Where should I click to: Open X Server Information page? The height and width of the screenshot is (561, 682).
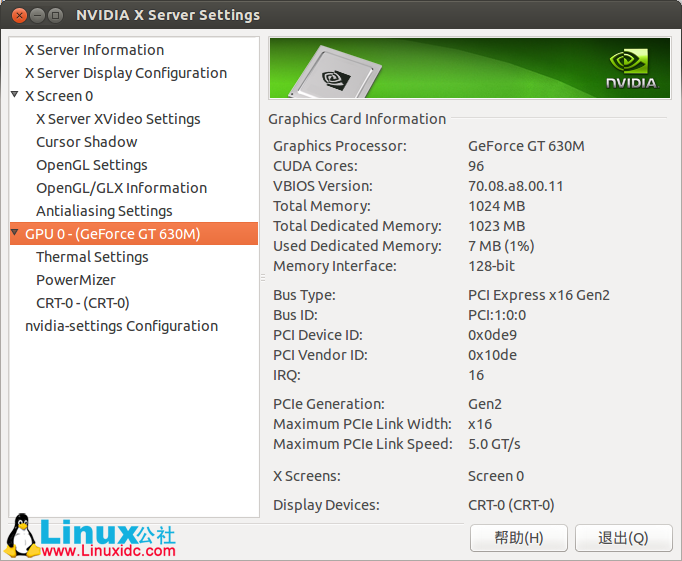click(x=94, y=50)
